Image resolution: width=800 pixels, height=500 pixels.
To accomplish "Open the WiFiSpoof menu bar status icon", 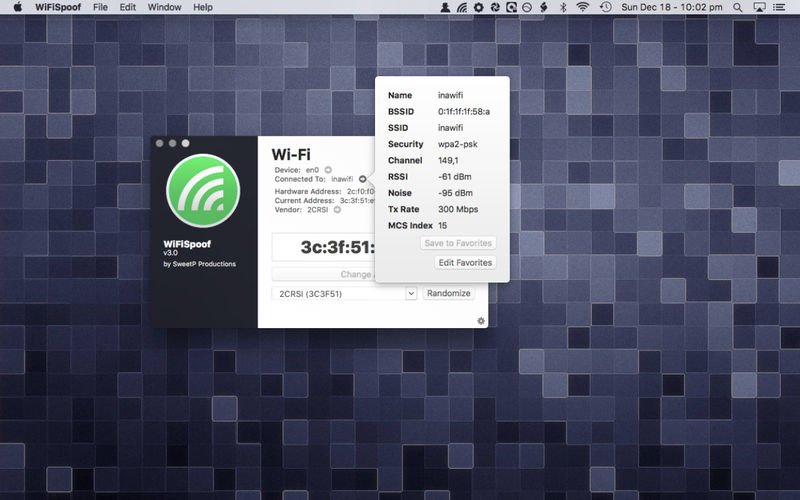I will [462, 7].
